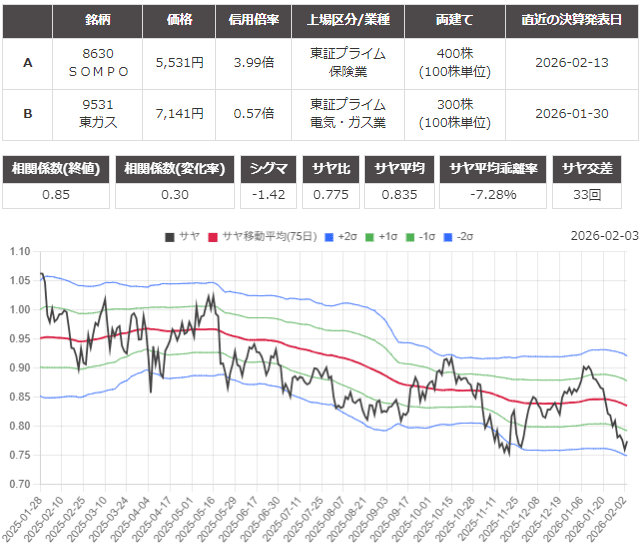The image size is (644, 547).
Task: Click the +1σ green legend swatch
Action: point(372,237)
